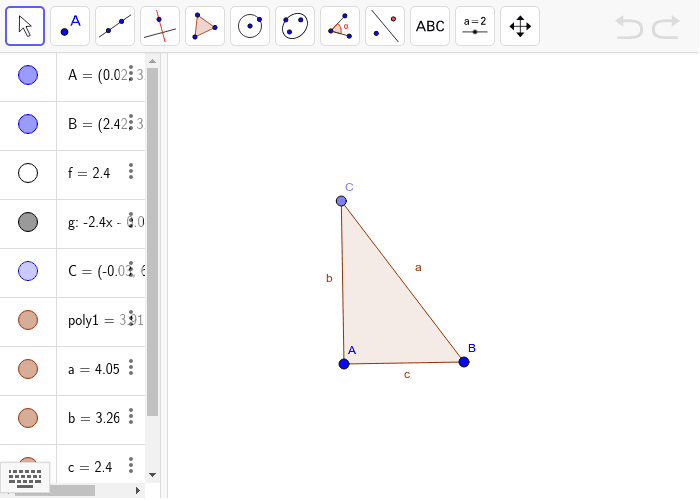The width and height of the screenshot is (700, 500).
Task: Click side label a of triangle
Action: pyautogui.click(x=418, y=268)
